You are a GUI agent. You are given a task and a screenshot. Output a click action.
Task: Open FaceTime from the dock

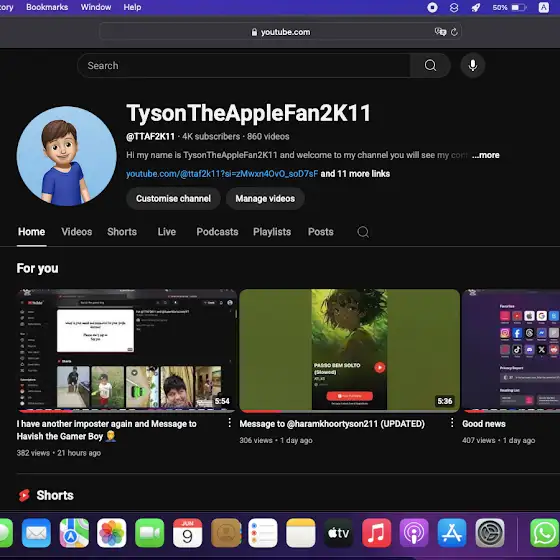[150, 533]
